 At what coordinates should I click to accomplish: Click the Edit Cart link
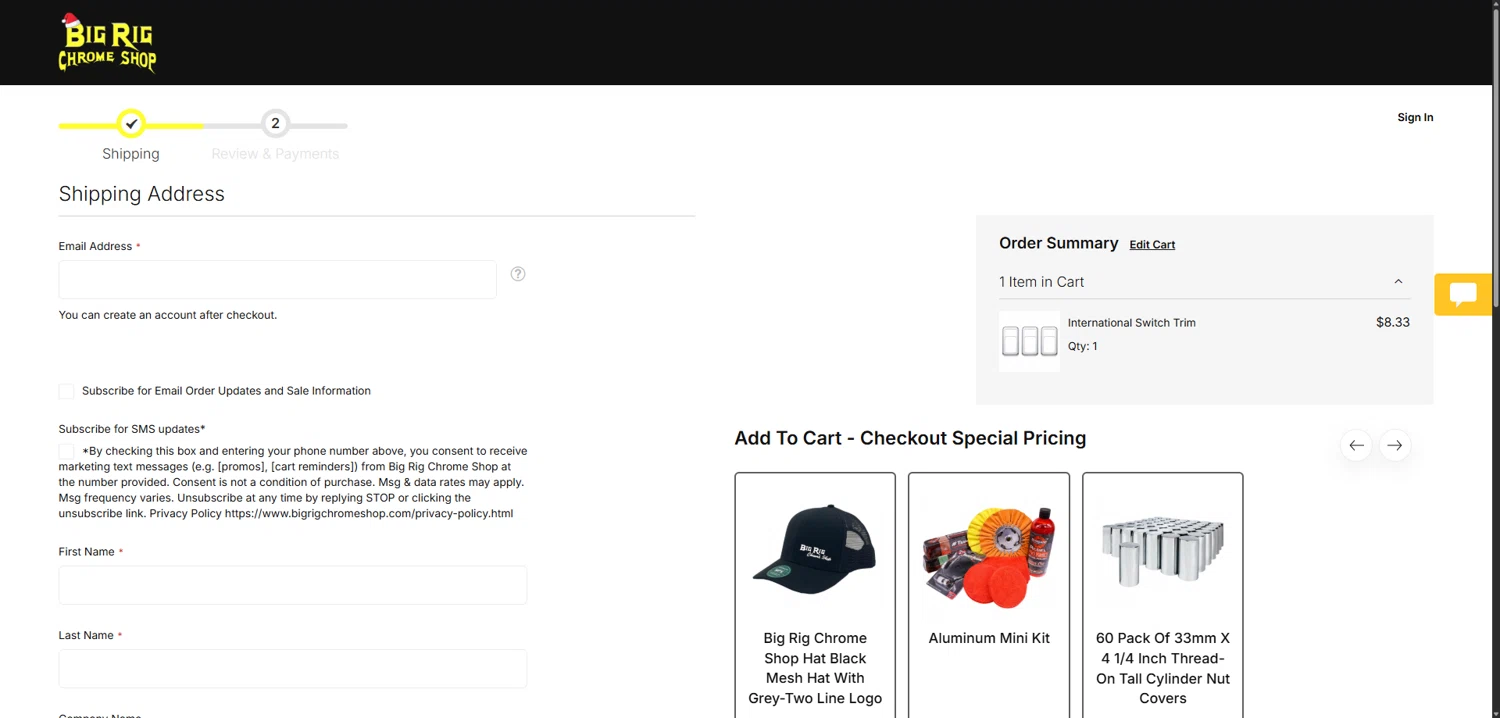click(1152, 244)
